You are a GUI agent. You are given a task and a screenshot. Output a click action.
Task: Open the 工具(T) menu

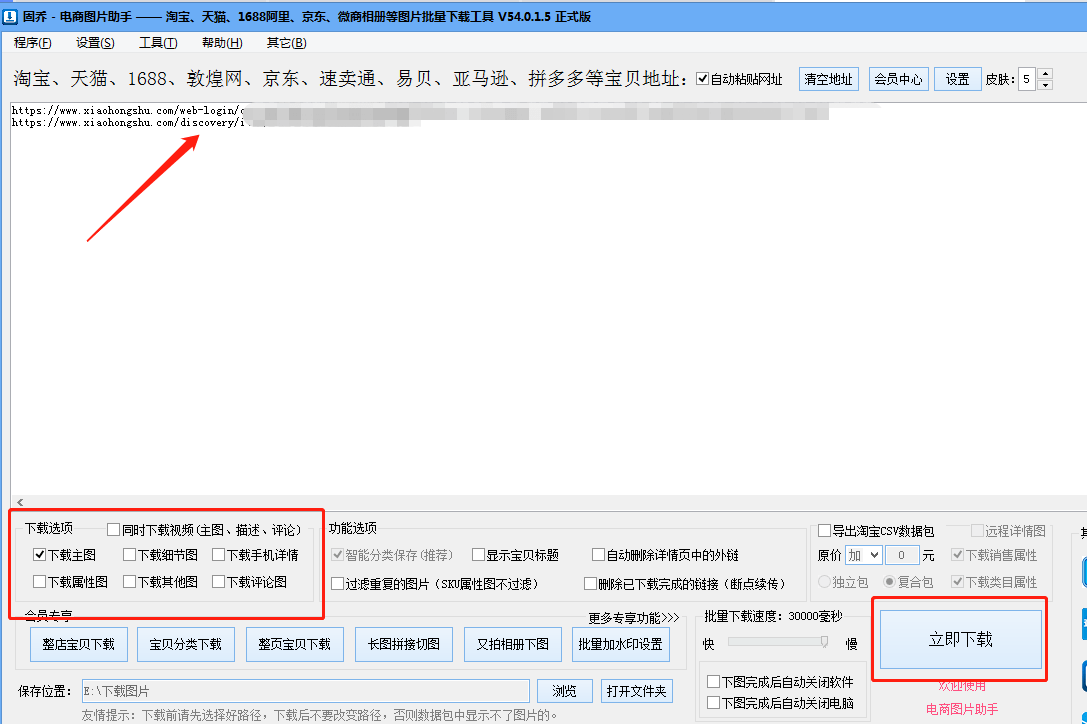pyautogui.click(x=158, y=43)
